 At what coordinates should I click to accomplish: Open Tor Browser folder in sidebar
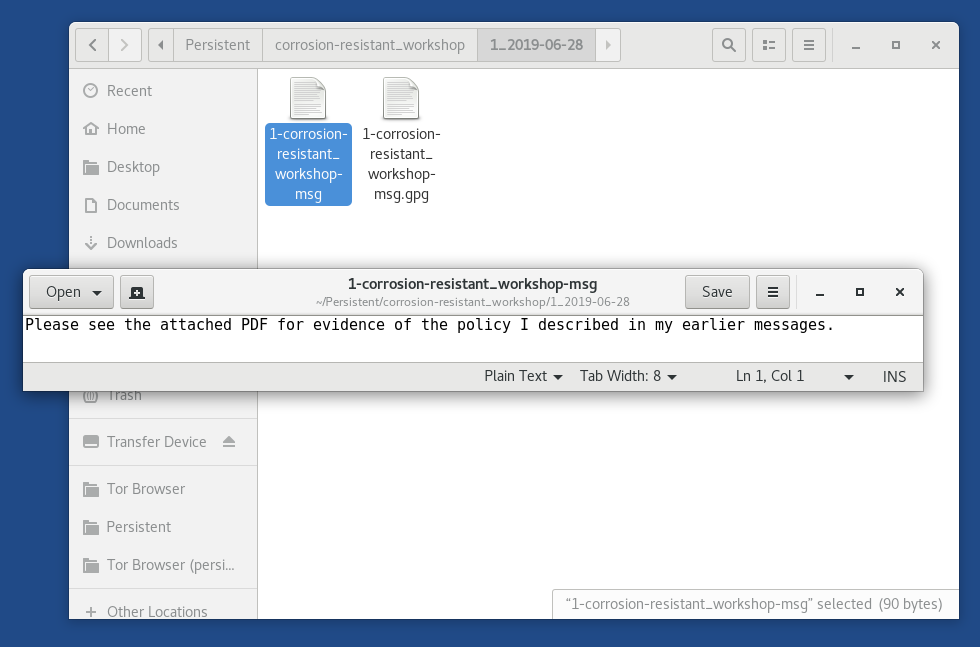[x=163, y=489]
